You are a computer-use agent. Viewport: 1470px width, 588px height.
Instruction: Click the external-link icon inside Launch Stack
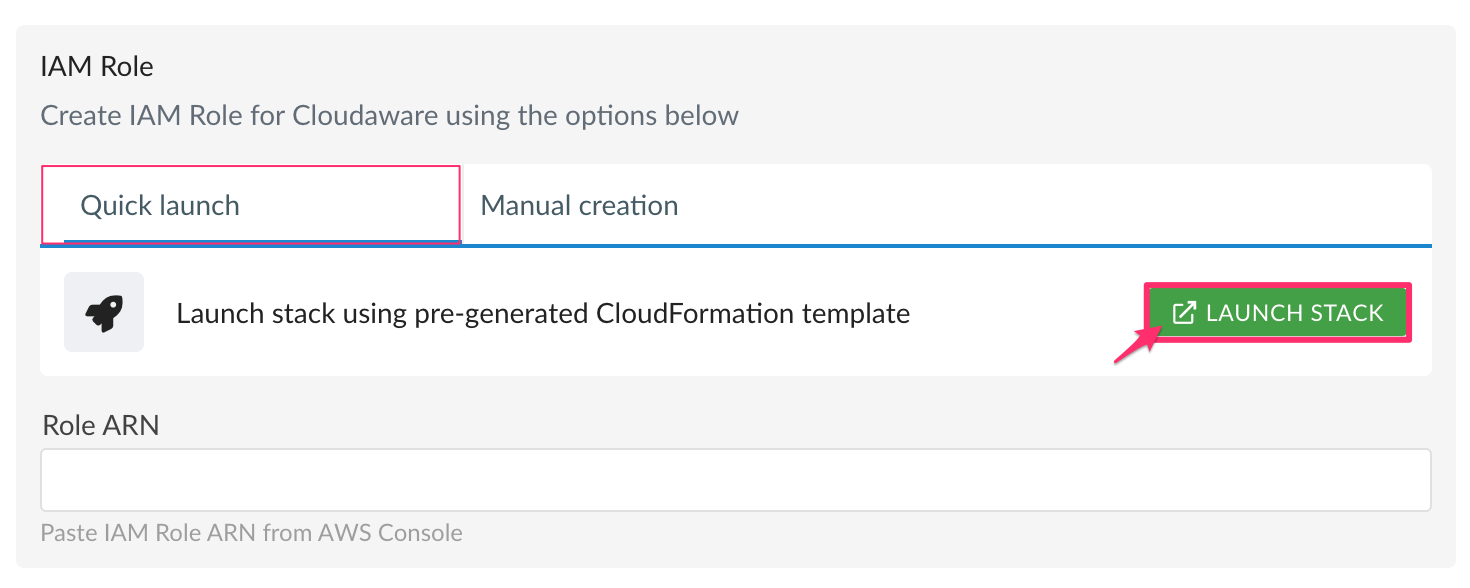click(x=1184, y=312)
